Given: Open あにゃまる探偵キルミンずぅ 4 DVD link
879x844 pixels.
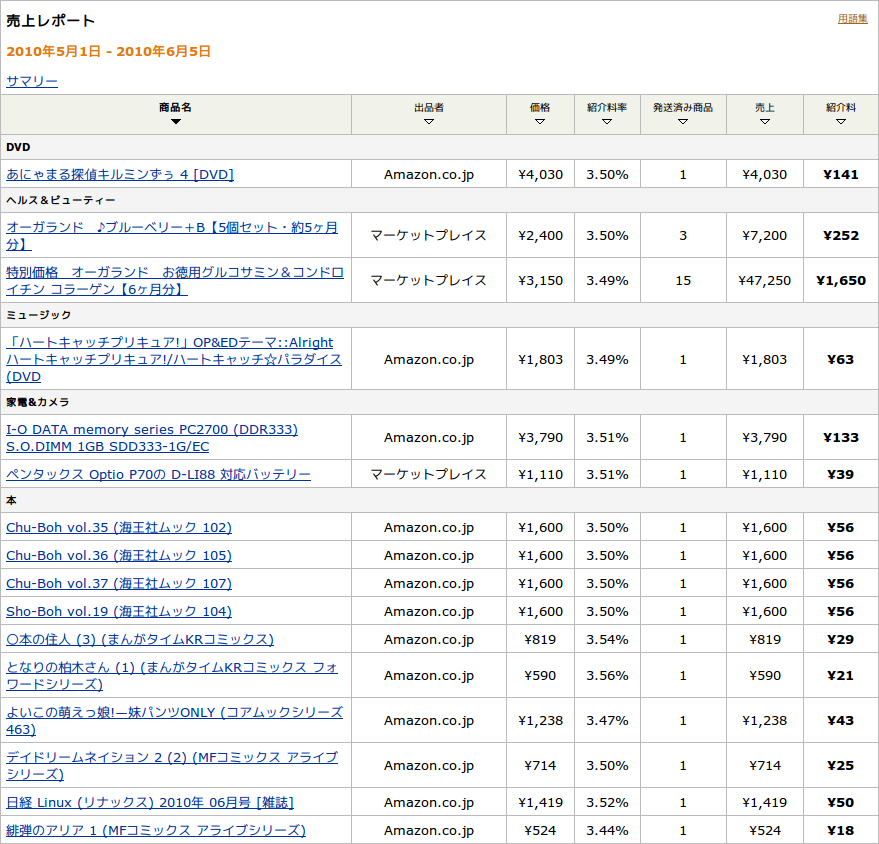Looking at the screenshot, I should point(120,174).
